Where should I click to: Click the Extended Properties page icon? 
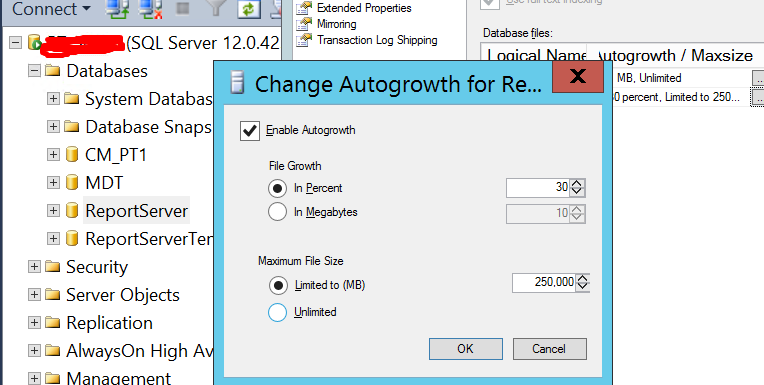[x=304, y=8]
